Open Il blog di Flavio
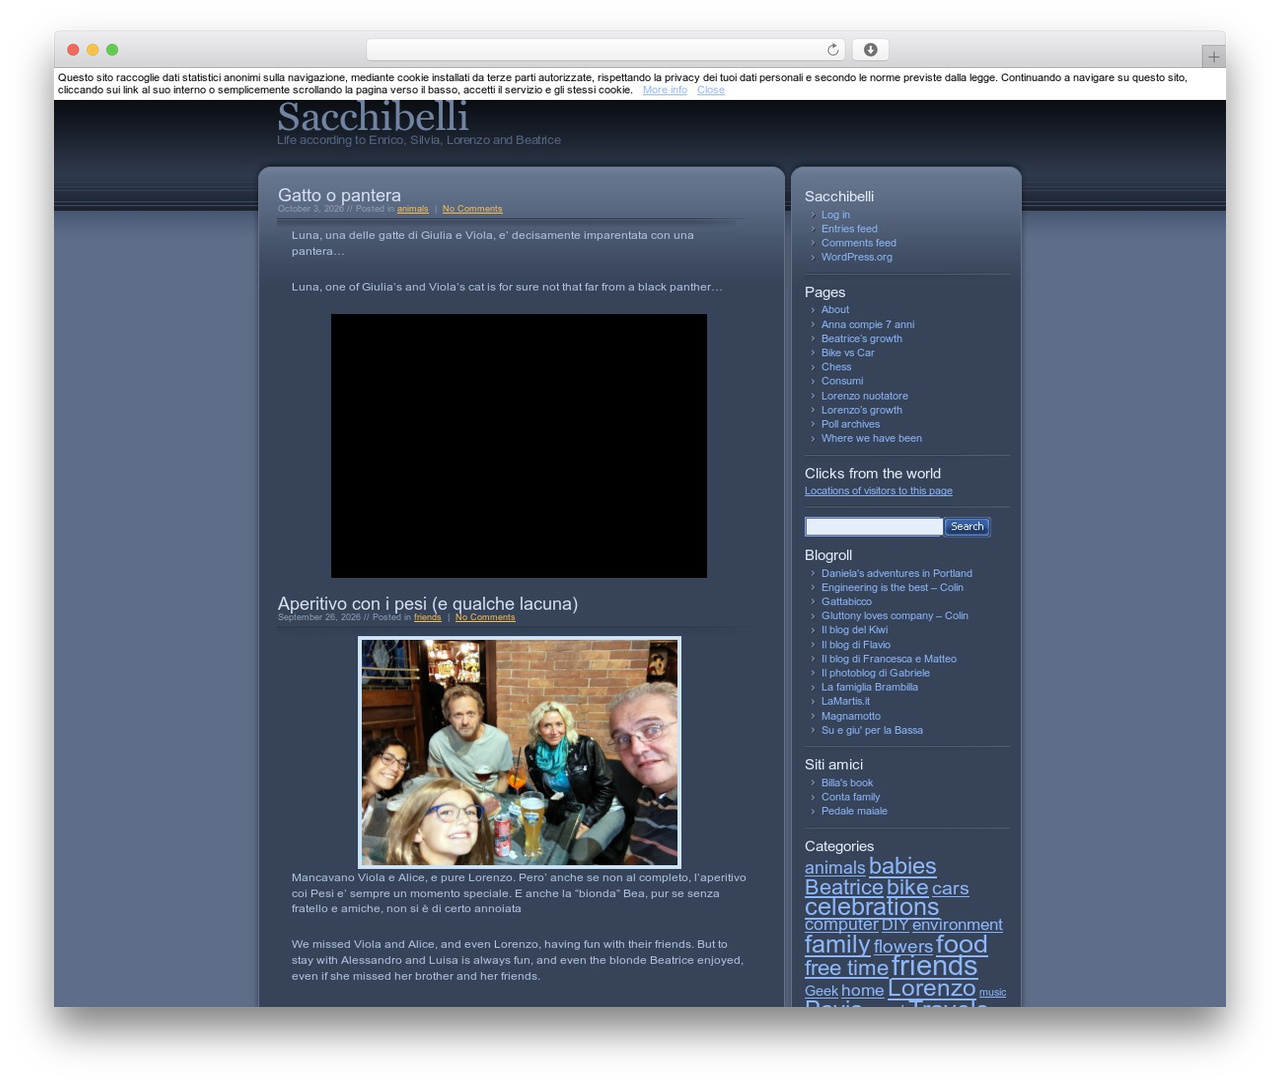This screenshot has height=1084, width=1280. click(855, 645)
